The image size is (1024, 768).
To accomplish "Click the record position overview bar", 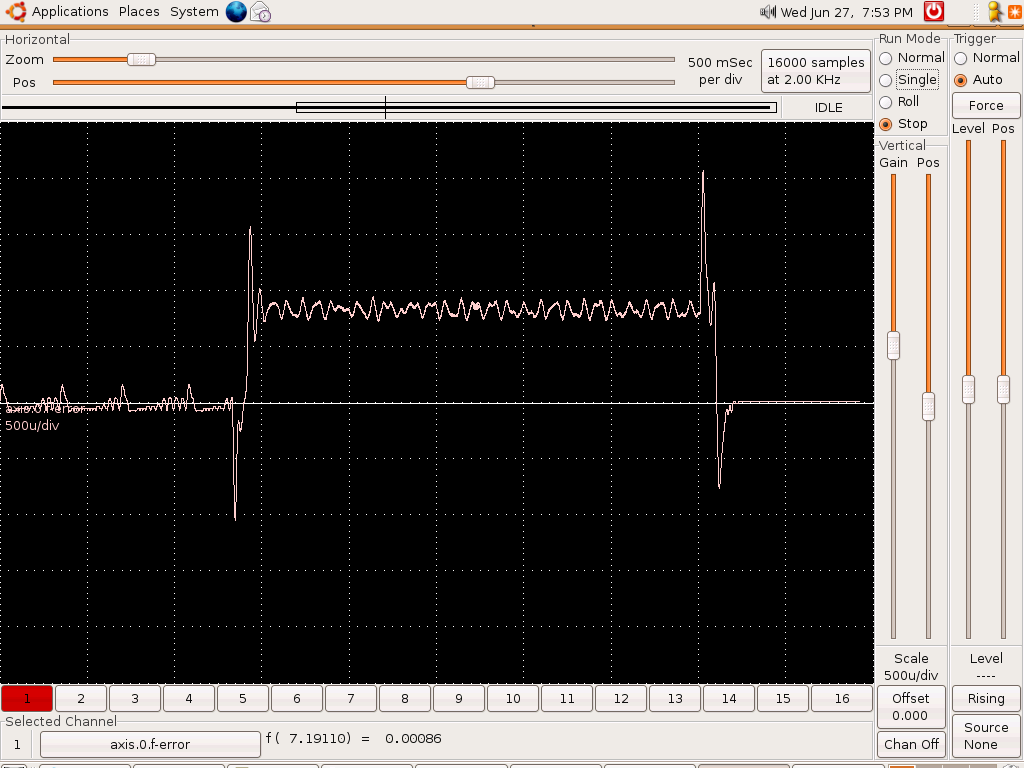I will pyautogui.click(x=390, y=108).
